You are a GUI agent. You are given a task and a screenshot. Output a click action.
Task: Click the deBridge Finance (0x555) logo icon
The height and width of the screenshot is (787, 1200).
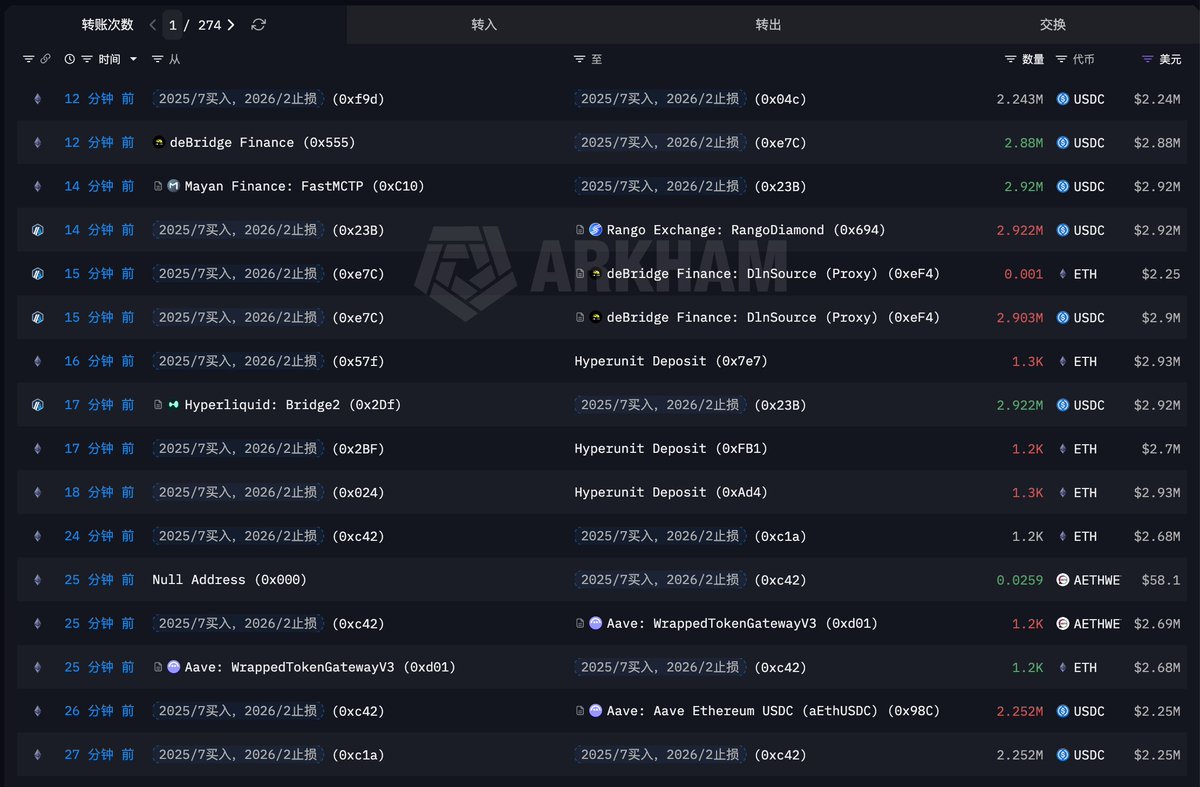(x=159, y=143)
